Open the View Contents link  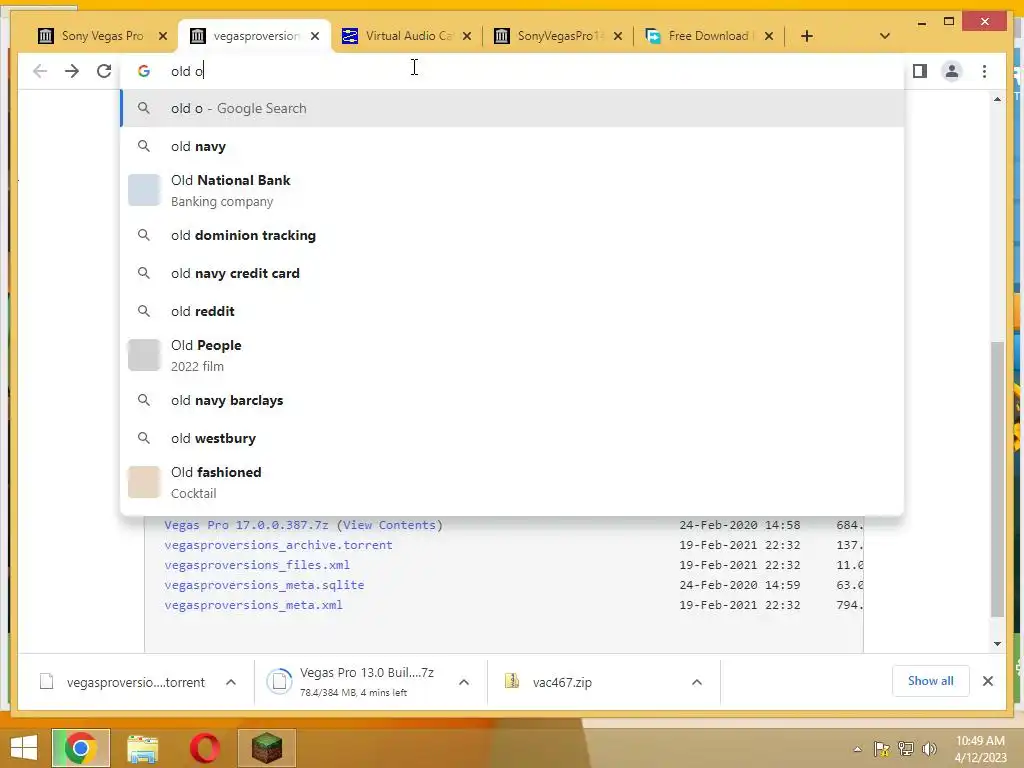(x=389, y=525)
